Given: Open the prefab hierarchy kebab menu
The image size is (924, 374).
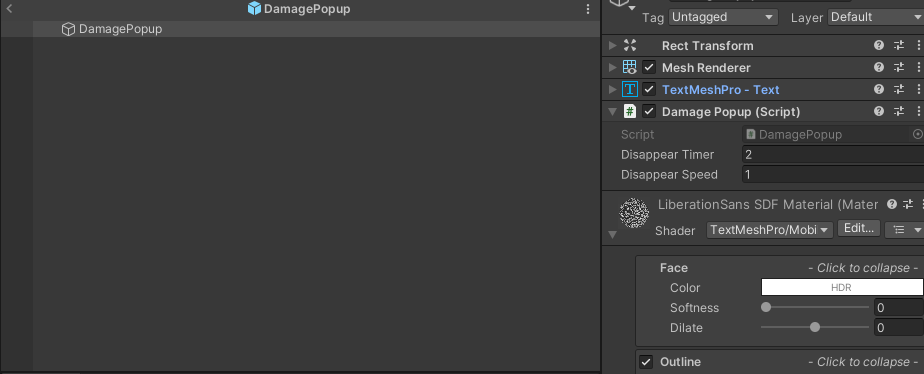Looking at the screenshot, I should pos(588,9).
